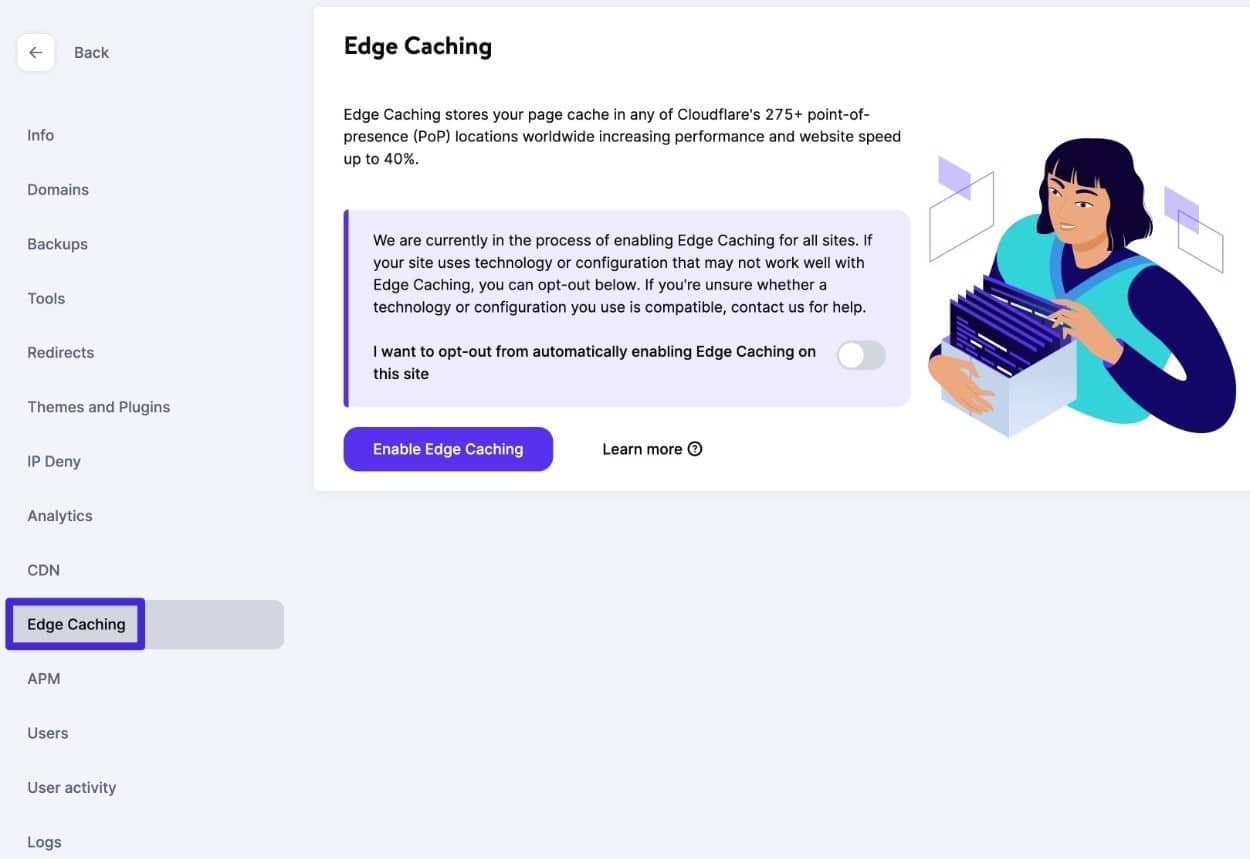Select the Domains section
The height and width of the screenshot is (859, 1250).
tap(57, 189)
